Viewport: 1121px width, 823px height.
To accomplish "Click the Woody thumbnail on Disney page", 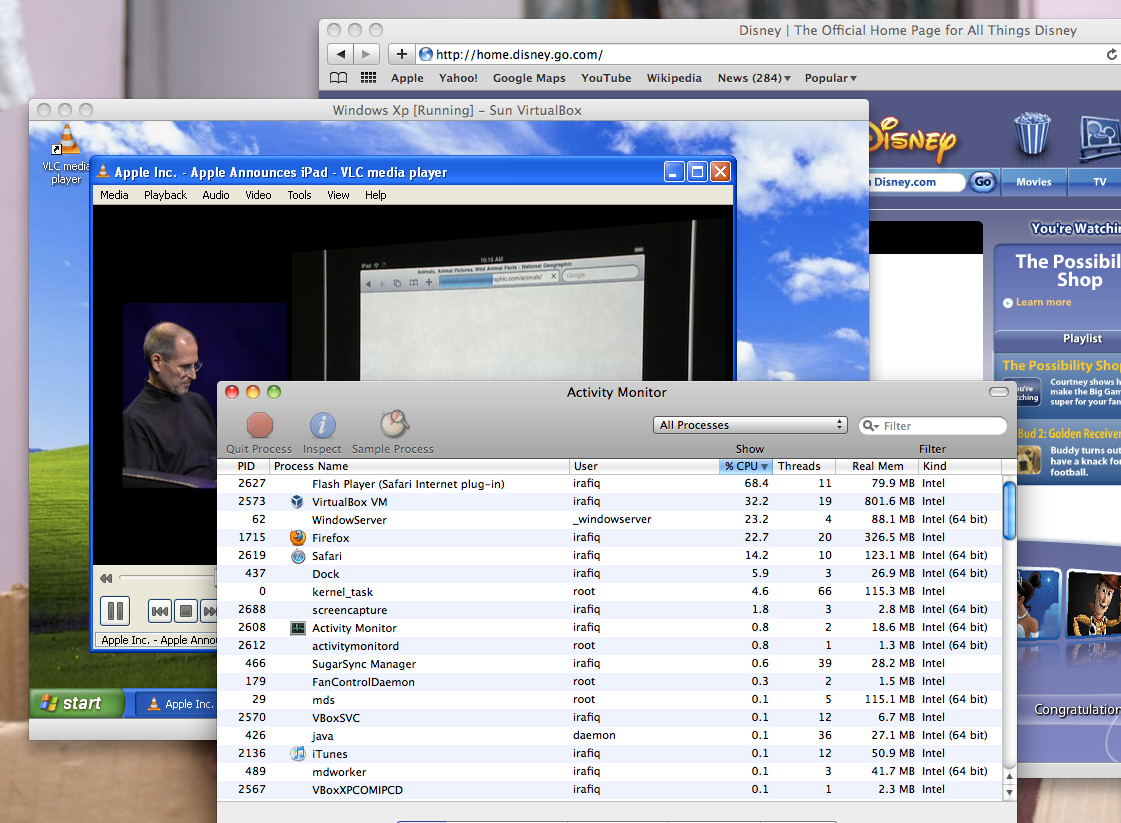I will 1094,603.
